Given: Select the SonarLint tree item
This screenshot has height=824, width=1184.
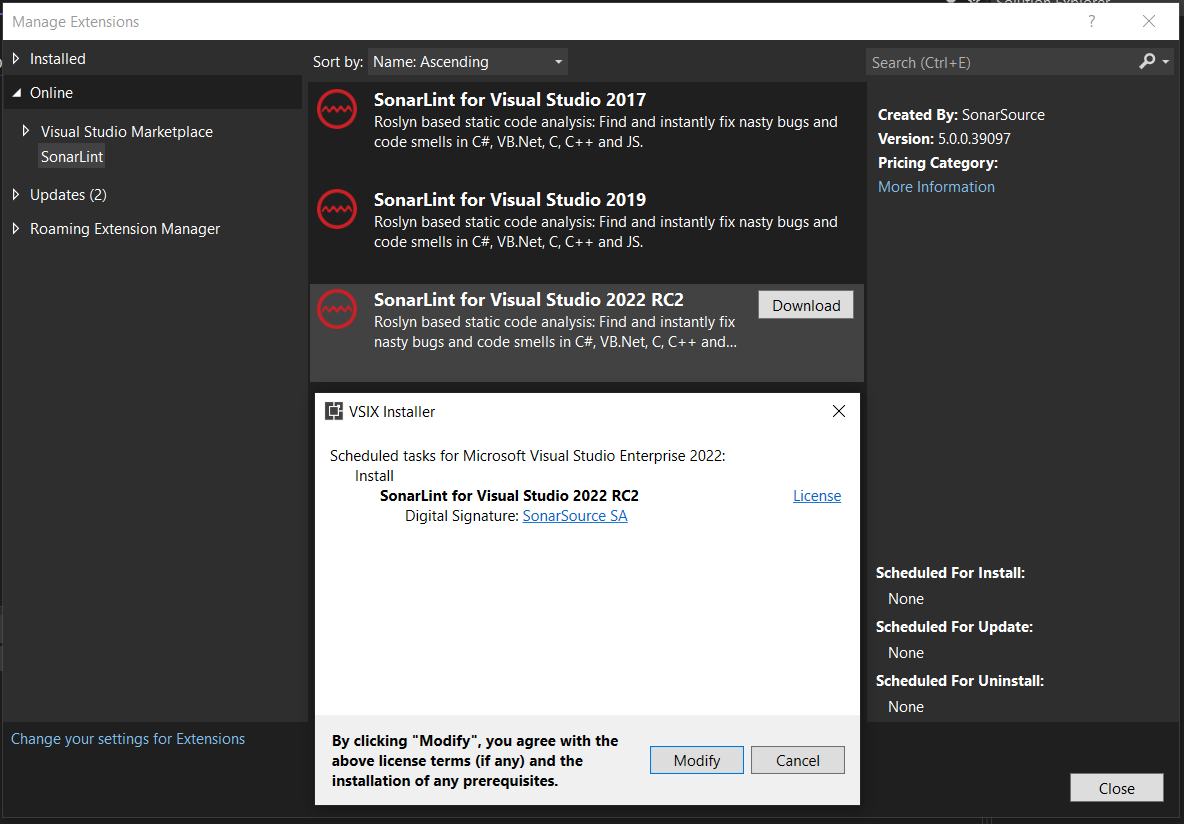Looking at the screenshot, I should point(72,156).
